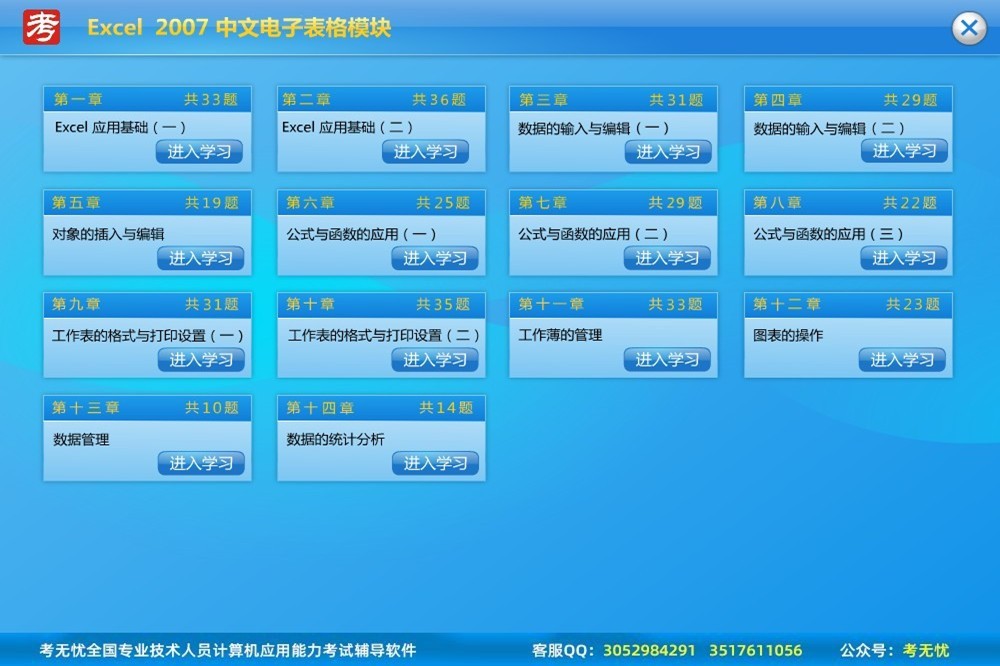Open 进入学习 for chapter two Excel应用基础(二)
Viewport: 1000px width, 666px height.
pyautogui.click(x=425, y=152)
